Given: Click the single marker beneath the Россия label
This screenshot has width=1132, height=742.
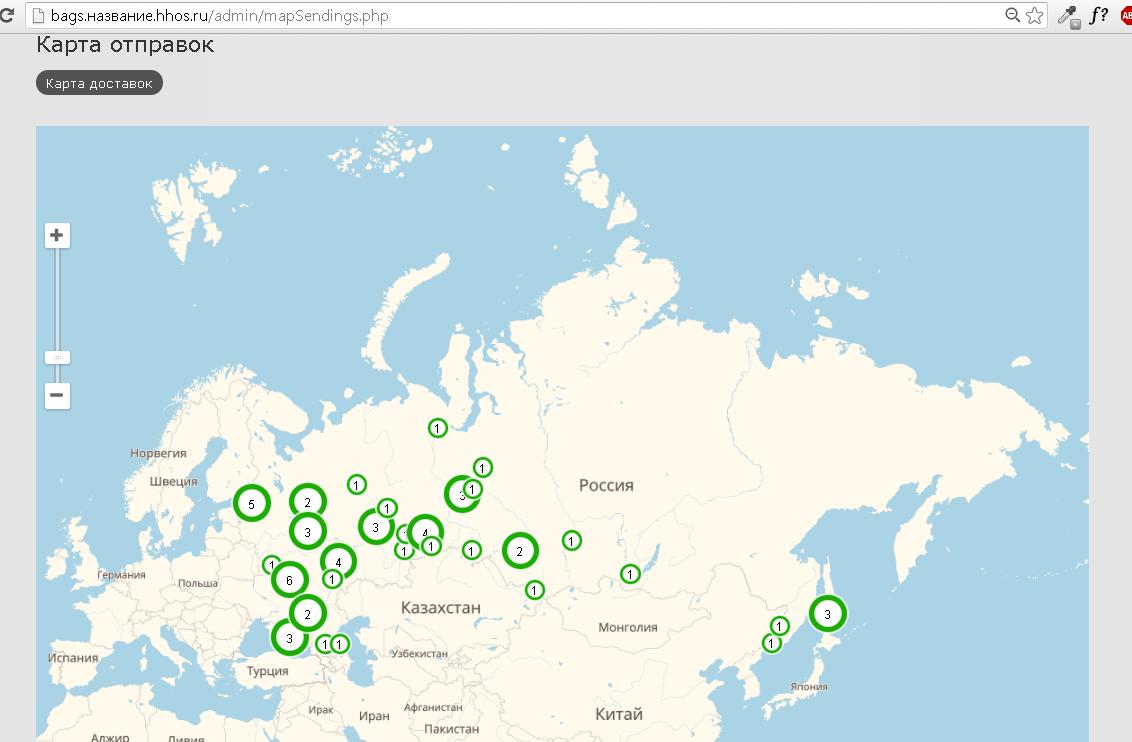Looking at the screenshot, I should click(572, 540).
